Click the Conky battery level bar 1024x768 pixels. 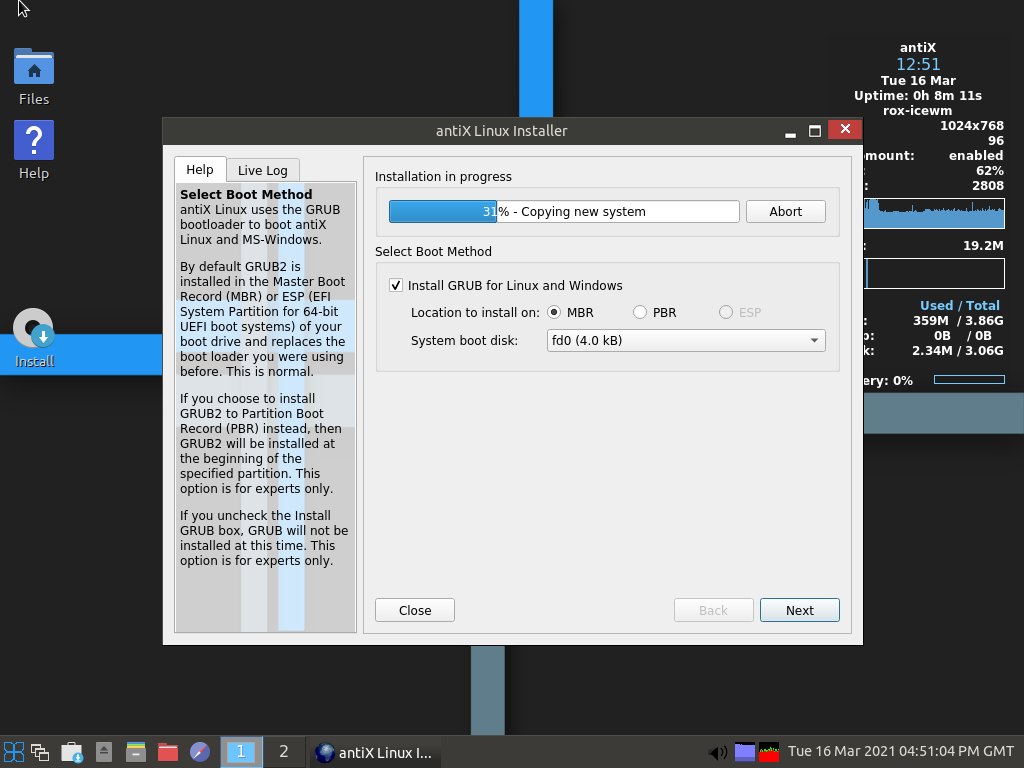(969, 379)
